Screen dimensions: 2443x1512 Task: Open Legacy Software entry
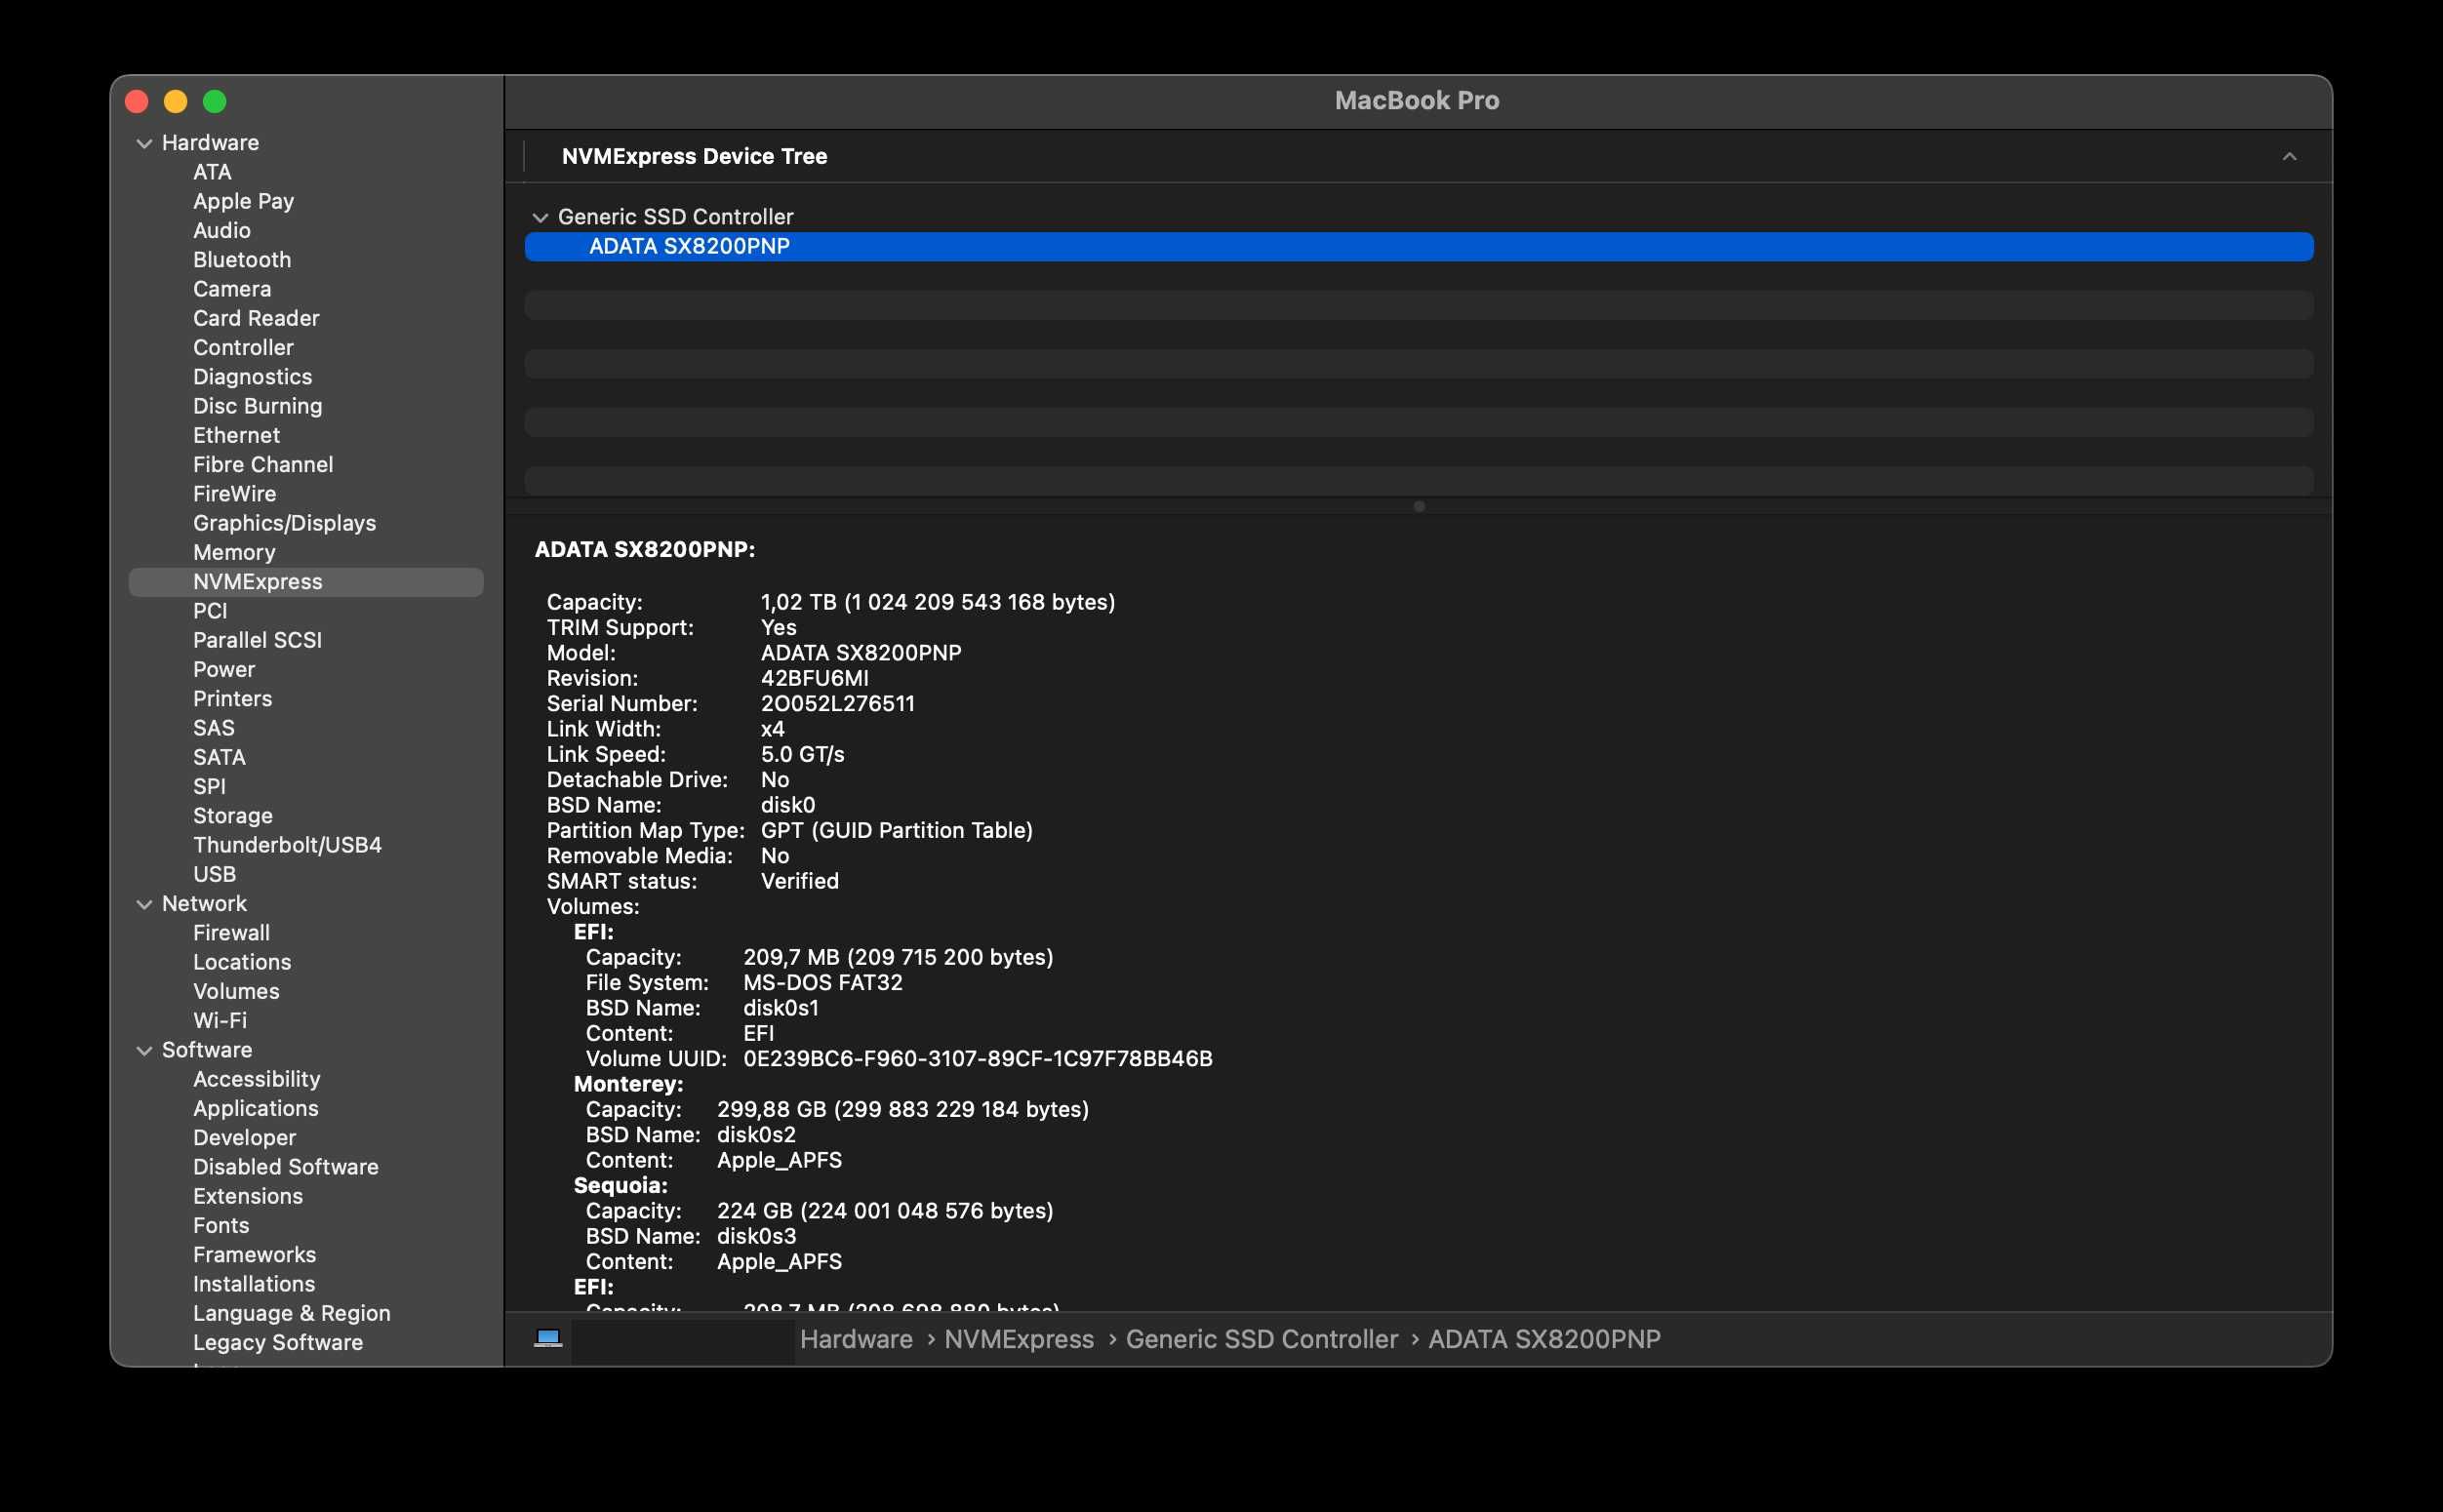click(x=277, y=1342)
